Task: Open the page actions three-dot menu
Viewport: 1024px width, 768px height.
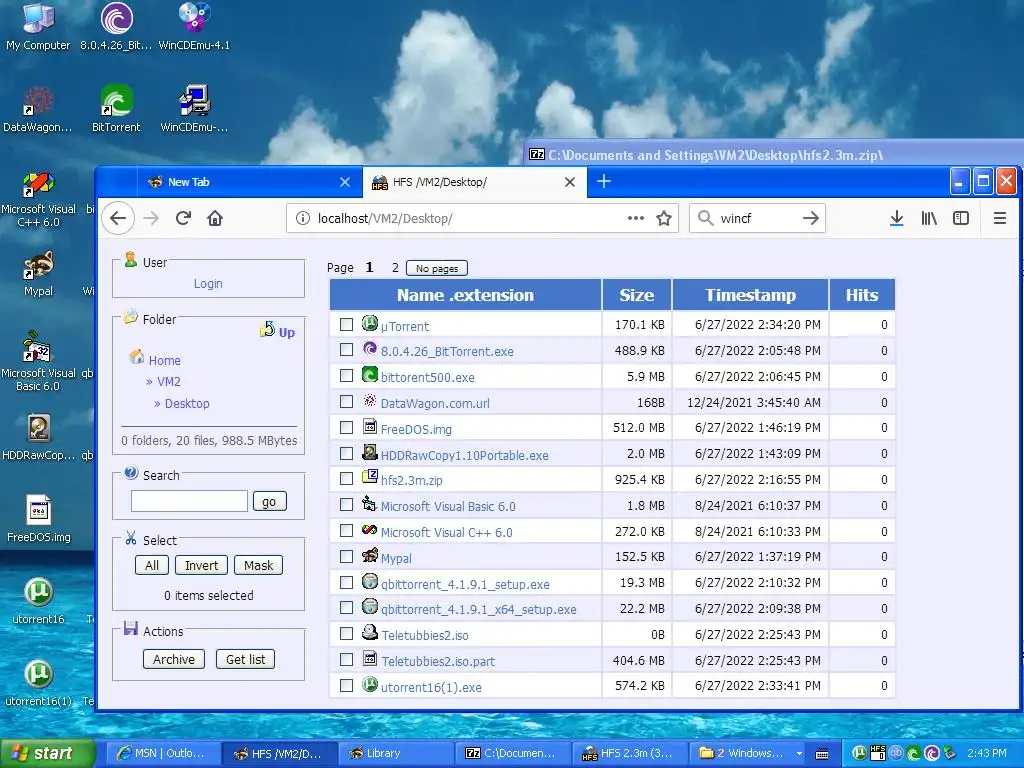Action: [x=635, y=218]
